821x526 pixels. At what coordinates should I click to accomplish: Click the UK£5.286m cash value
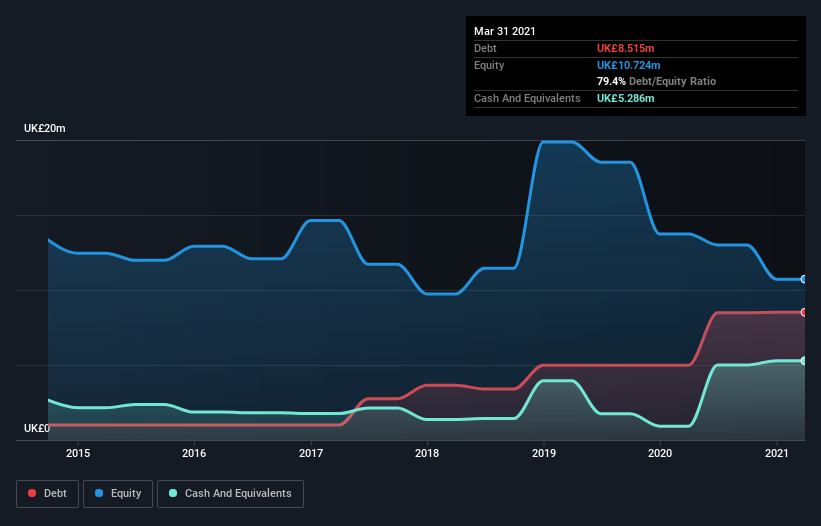(x=626, y=98)
